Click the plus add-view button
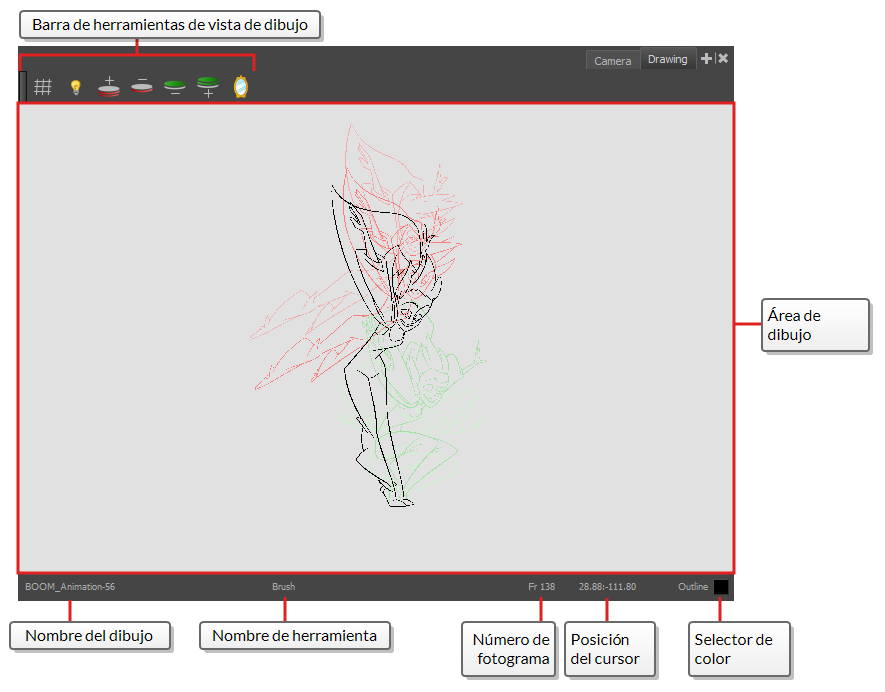The height and width of the screenshot is (692, 885). 706,58
